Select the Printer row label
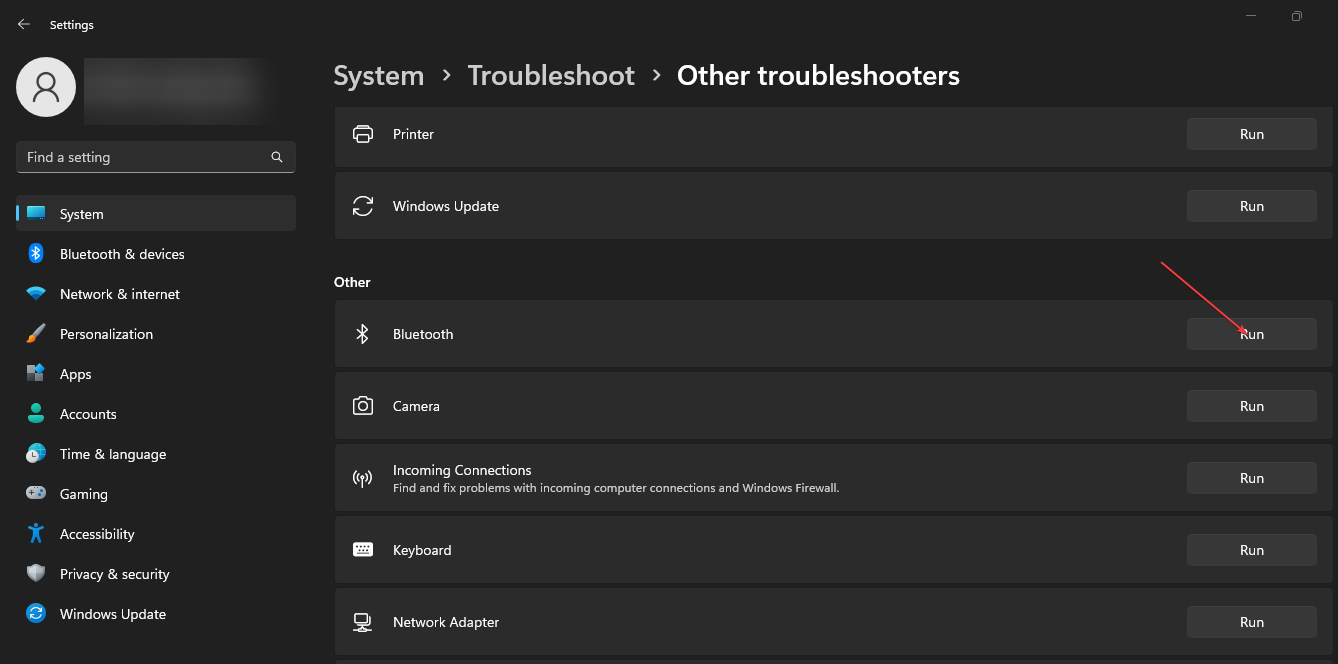Viewport: 1338px width, 664px height. click(x=413, y=134)
